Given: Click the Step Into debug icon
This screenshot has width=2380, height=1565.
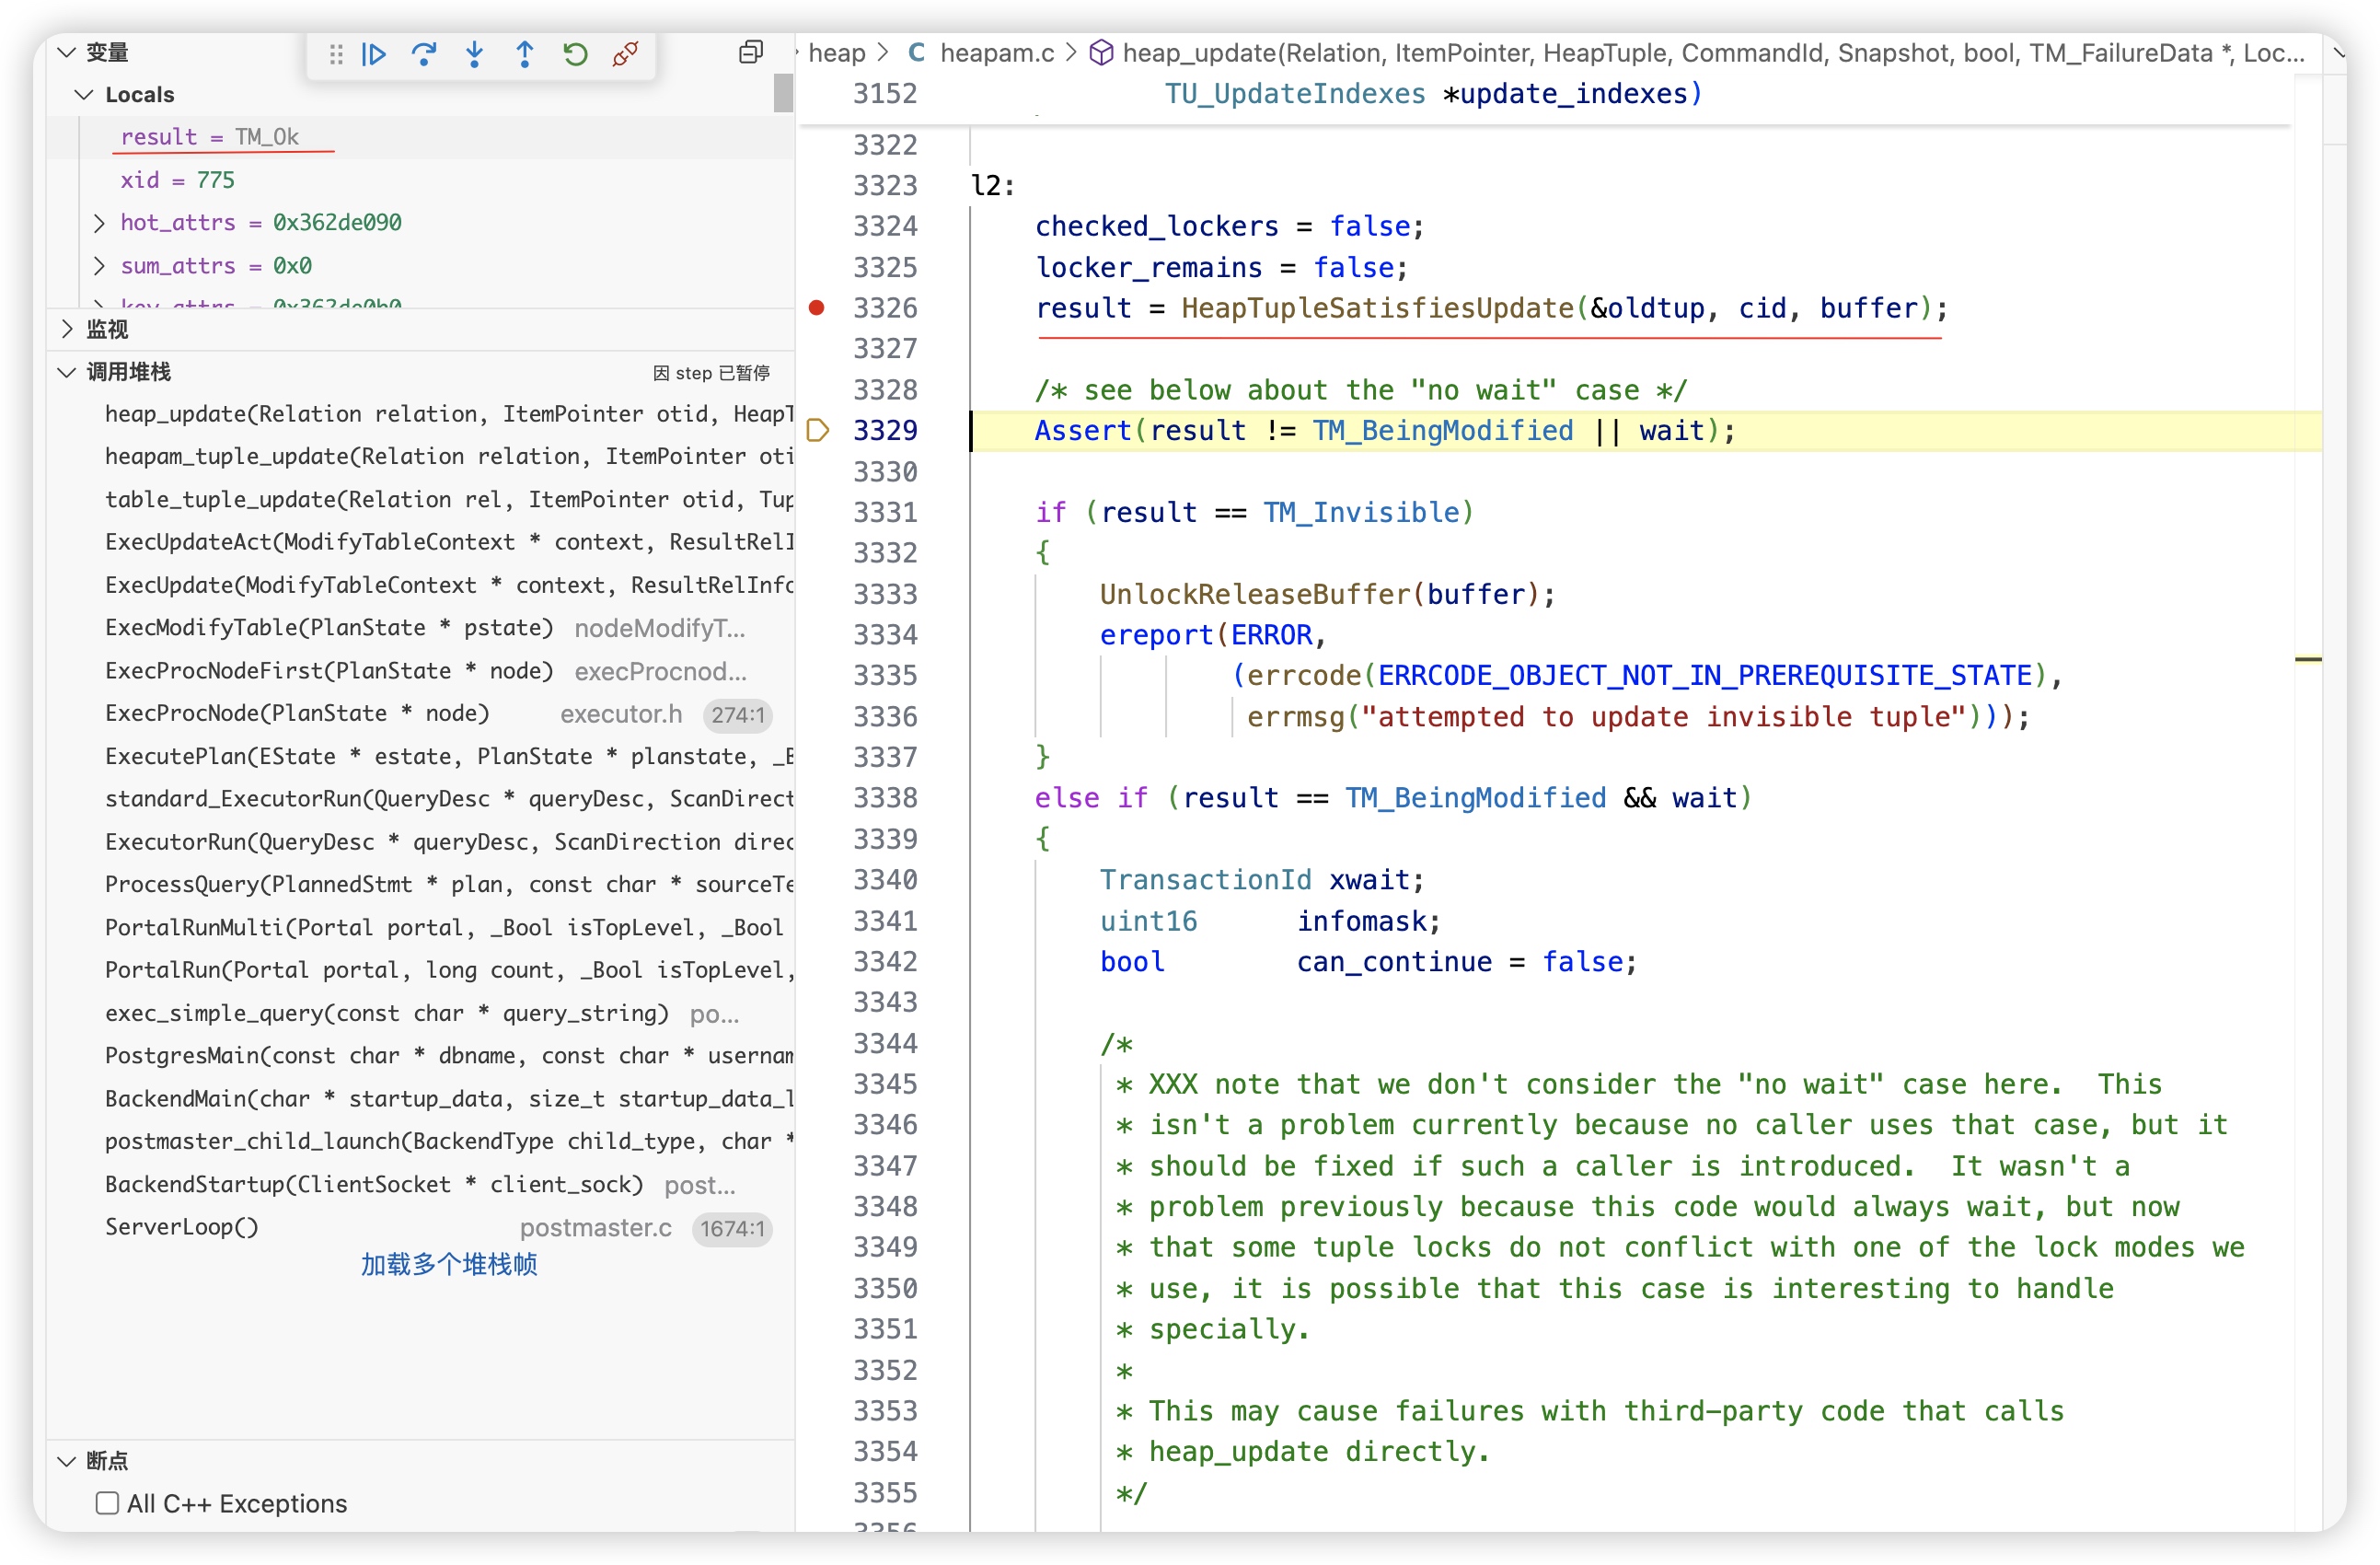Looking at the screenshot, I should coord(475,54).
